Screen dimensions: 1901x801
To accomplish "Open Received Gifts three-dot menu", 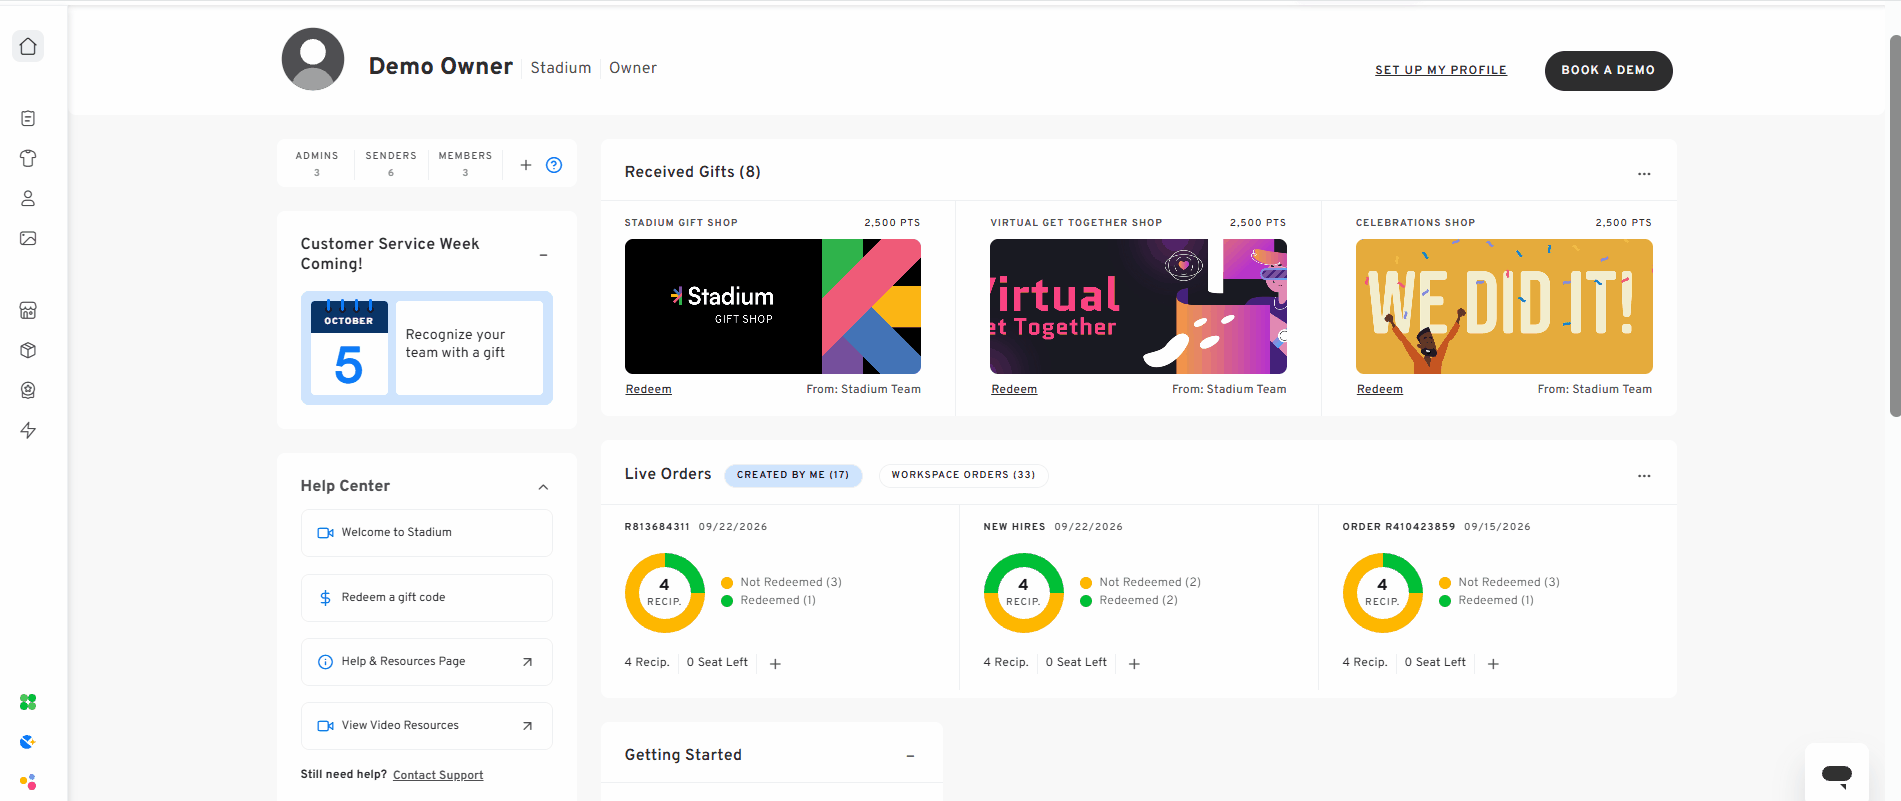I will (1644, 173).
